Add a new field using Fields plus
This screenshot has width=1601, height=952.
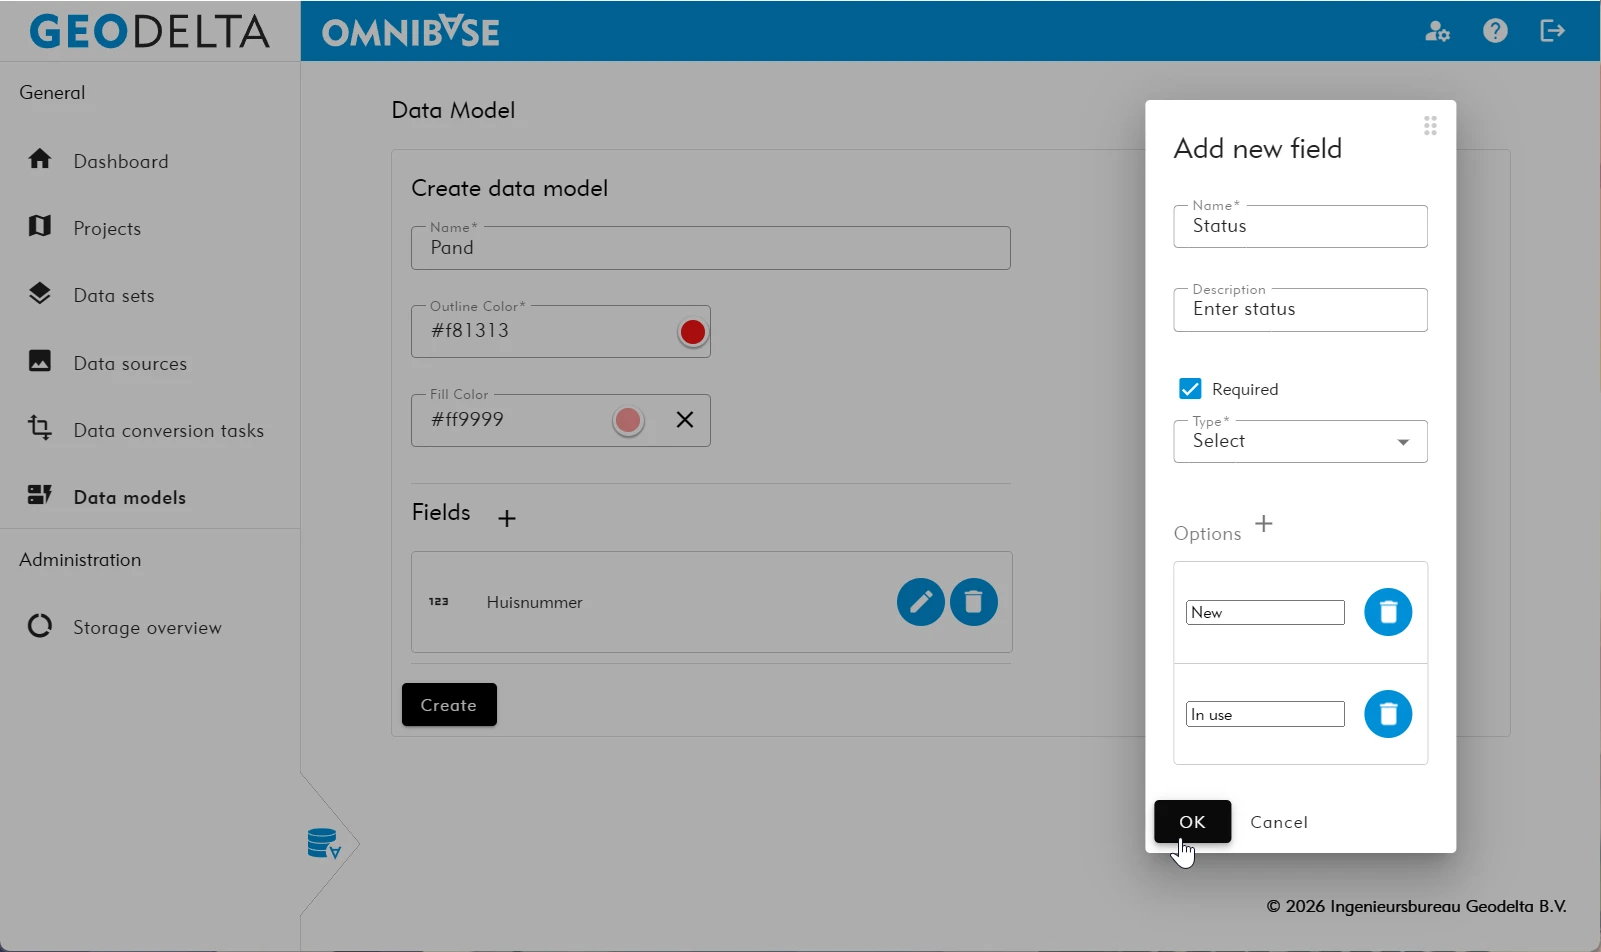click(x=507, y=518)
